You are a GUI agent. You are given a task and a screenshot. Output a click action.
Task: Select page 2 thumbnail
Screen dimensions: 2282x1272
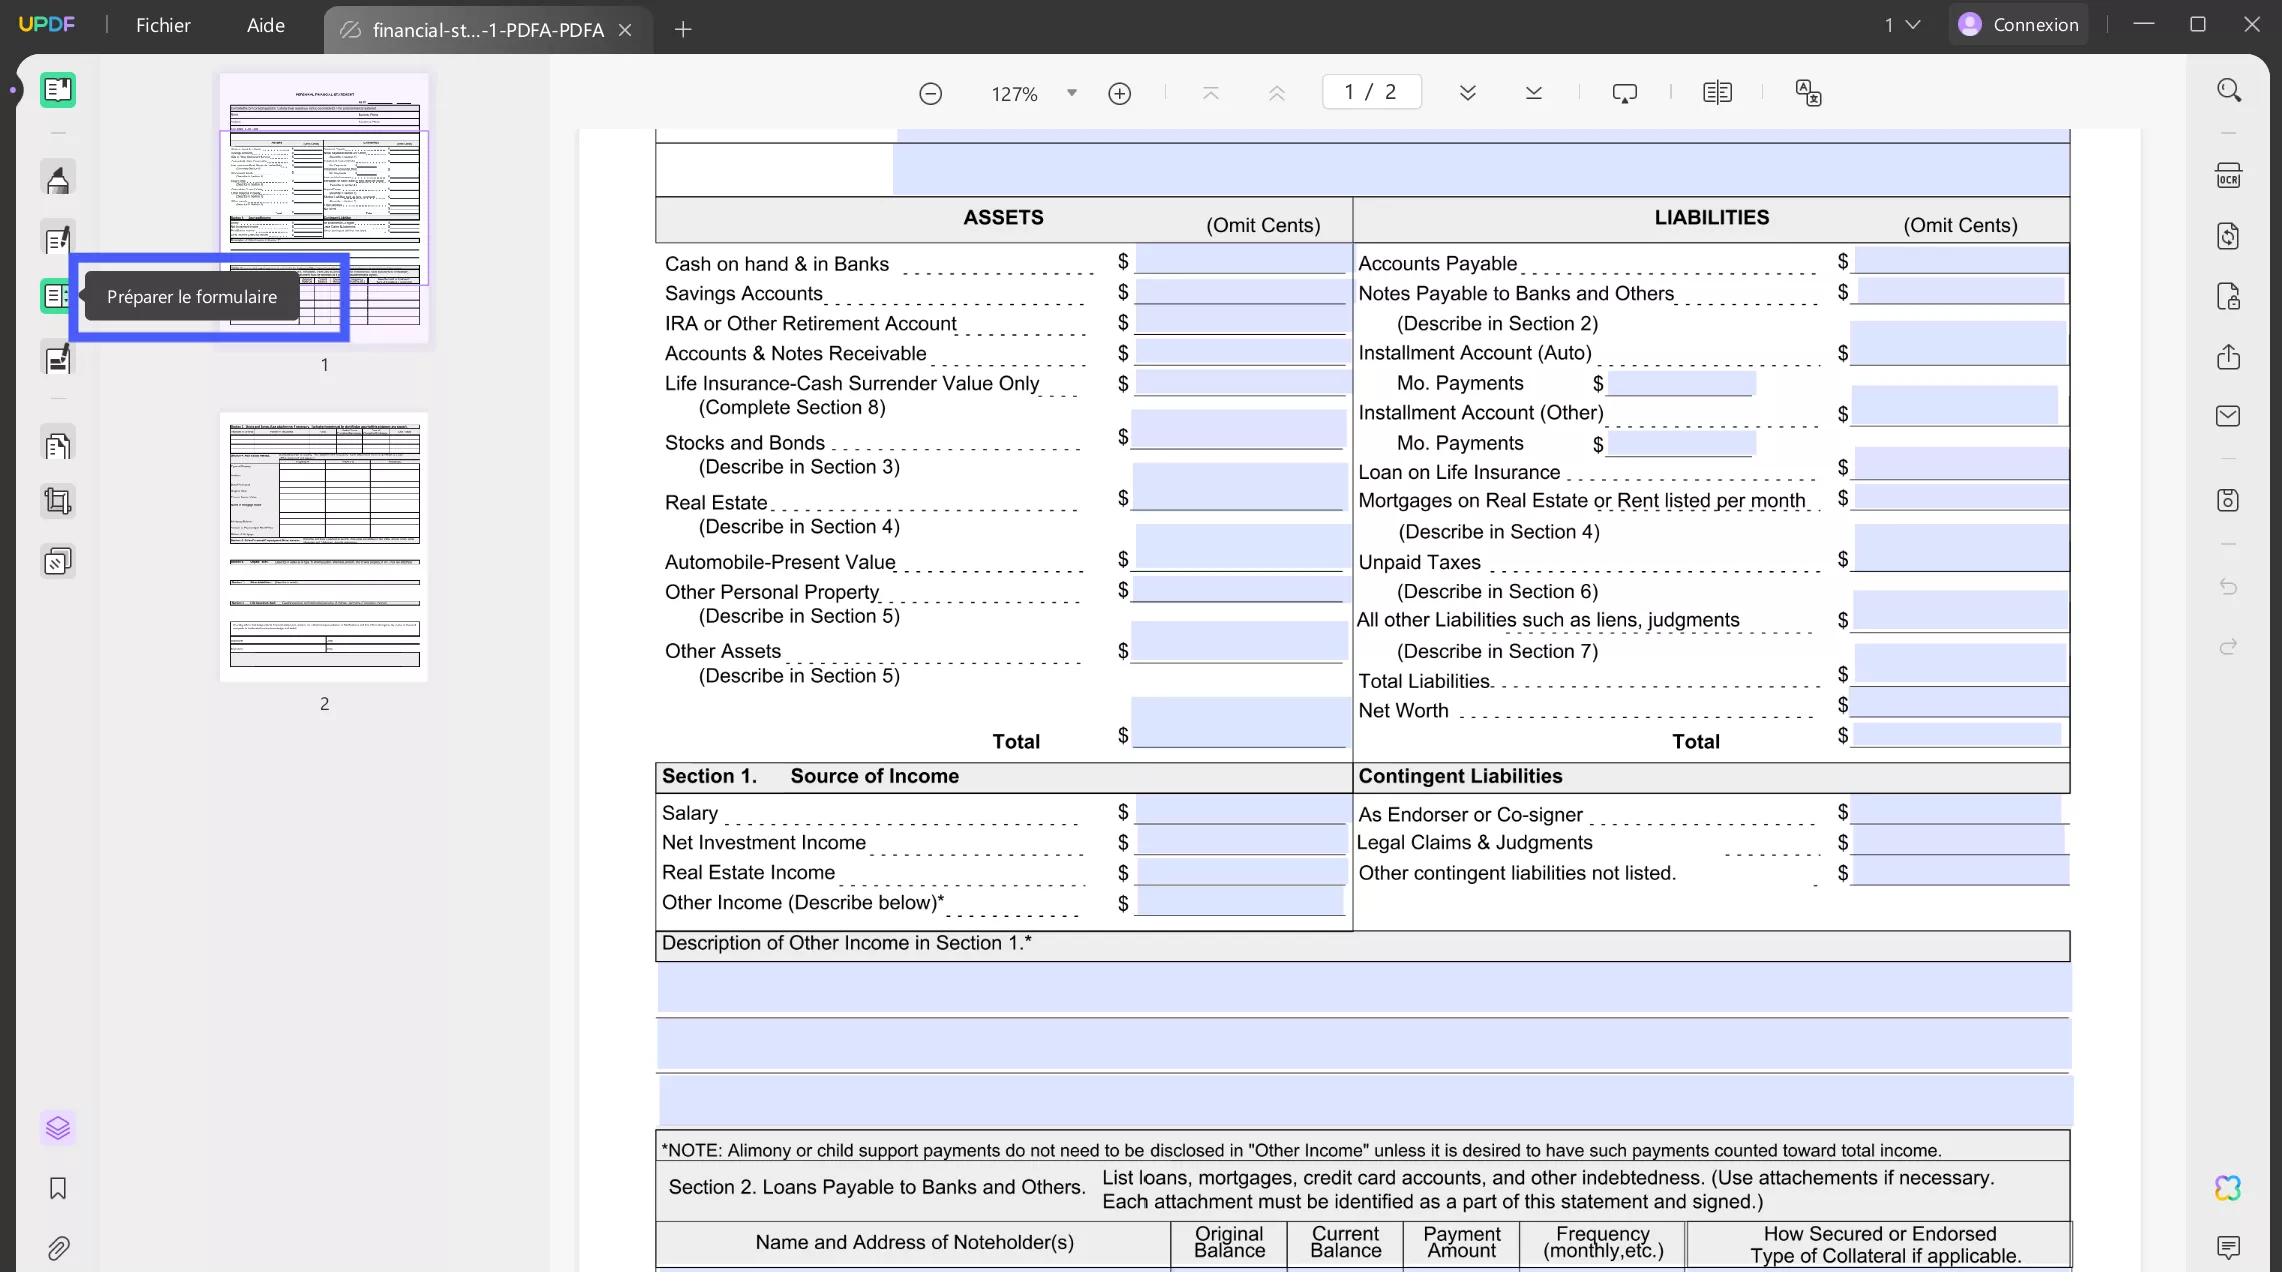324,546
